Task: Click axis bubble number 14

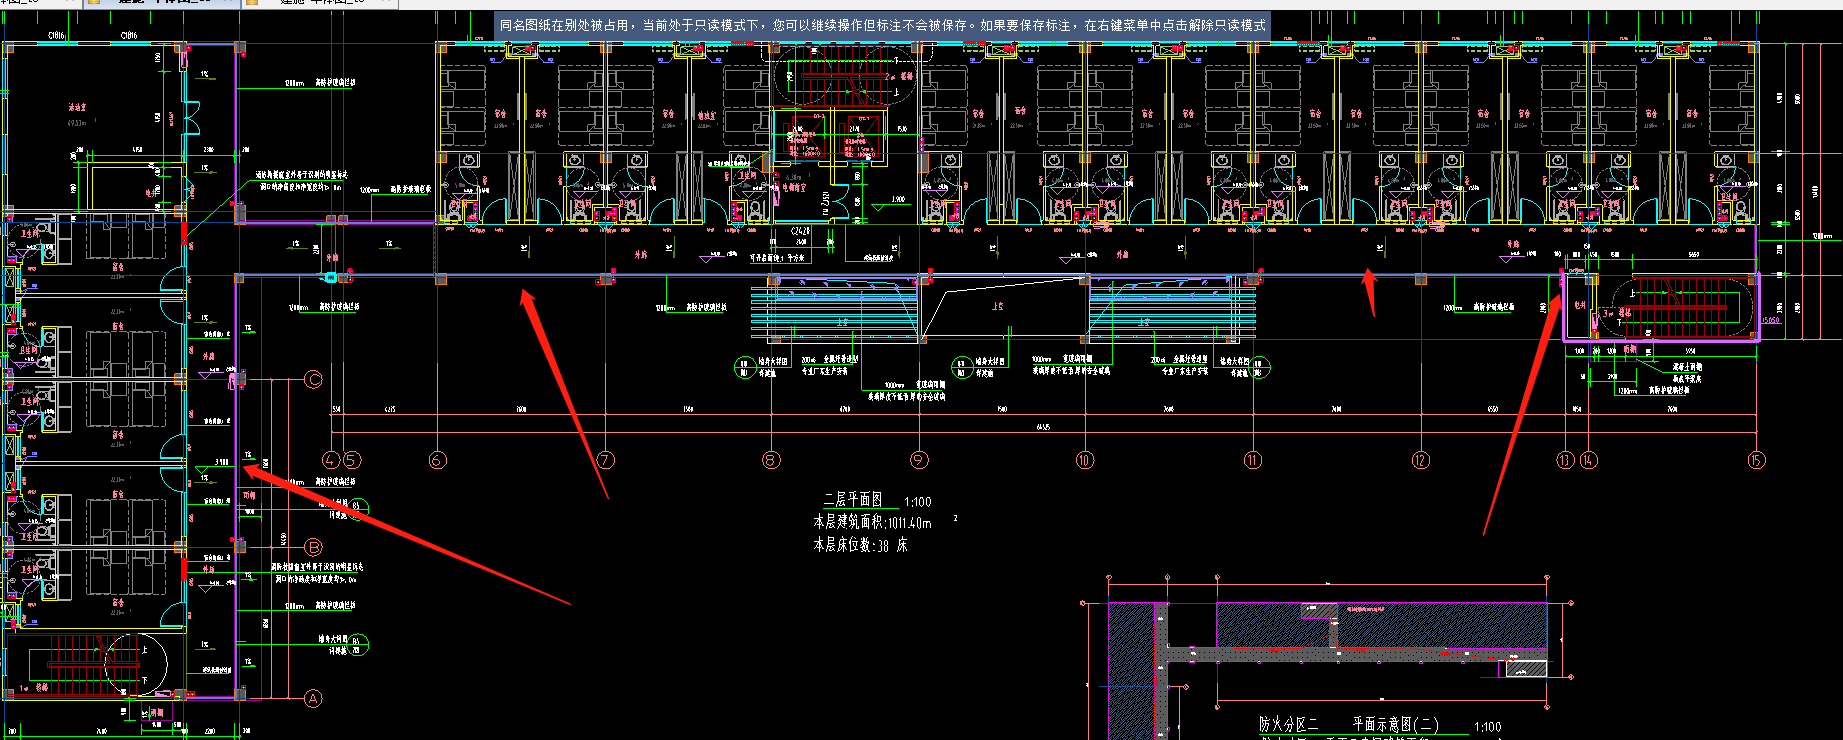Action: coord(1589,460)
